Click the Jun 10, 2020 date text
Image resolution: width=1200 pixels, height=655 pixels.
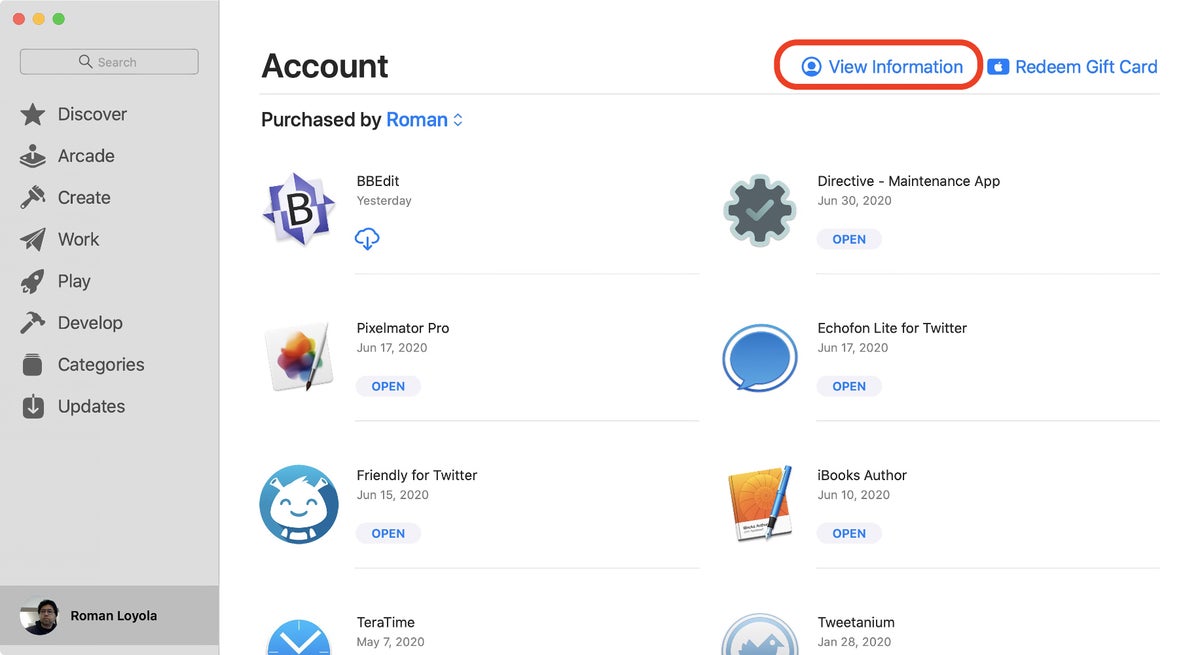854,495
